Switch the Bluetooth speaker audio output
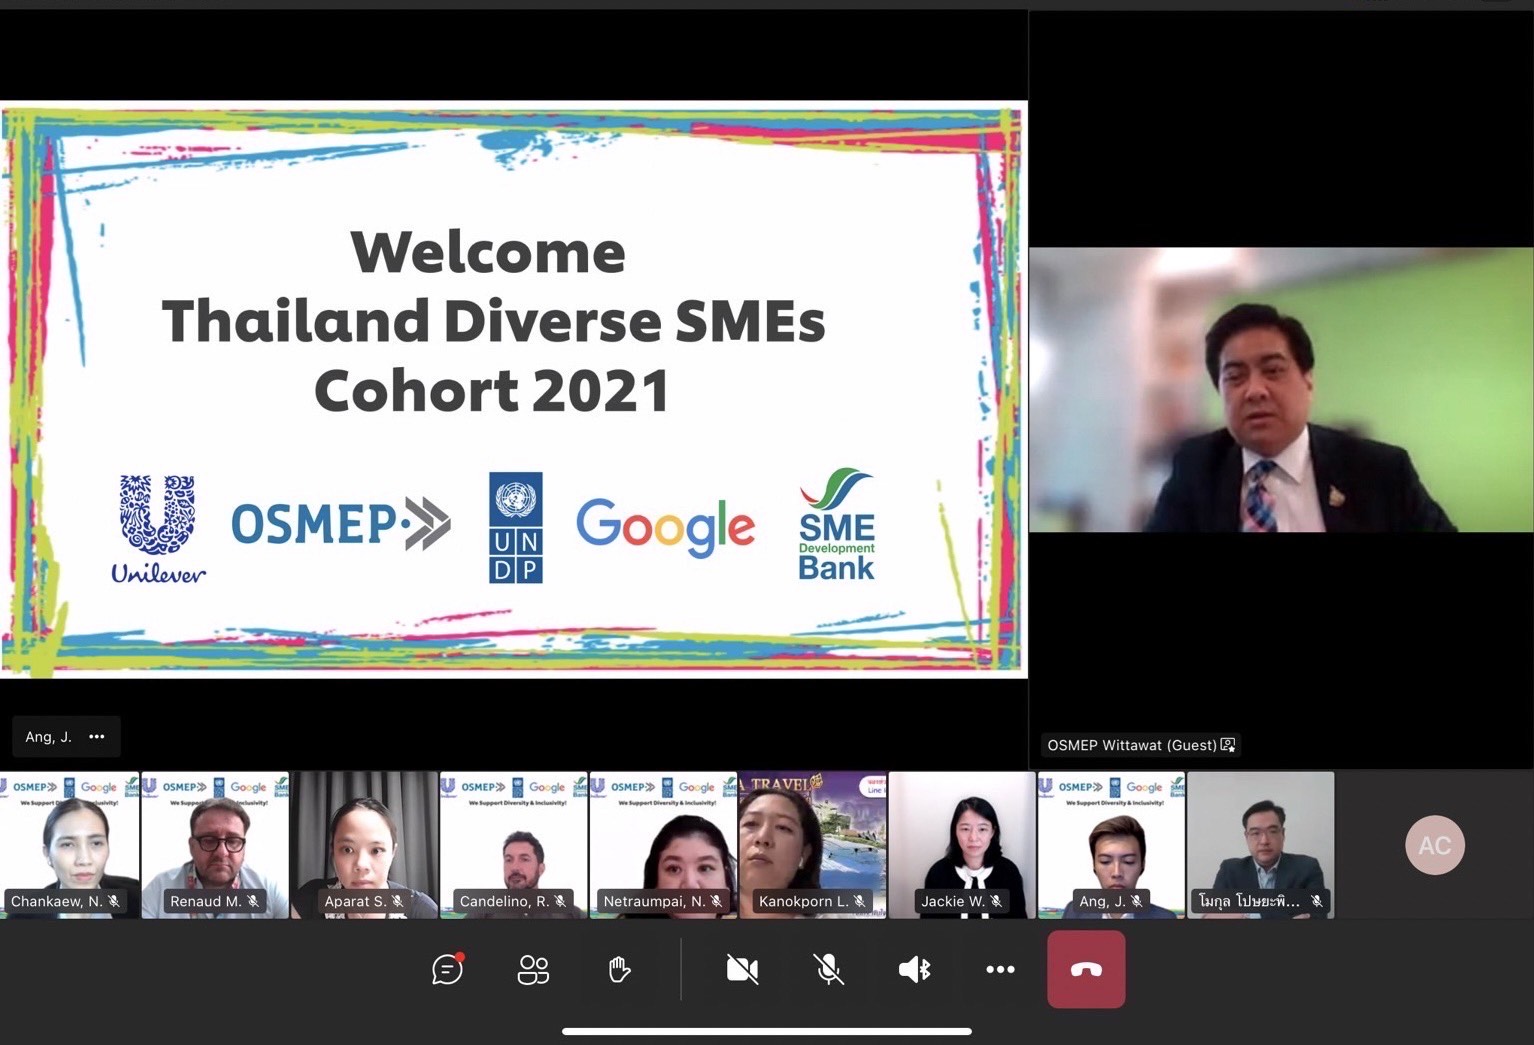The height and width of the screenshot is (1045, 1534). coord(914,969)
